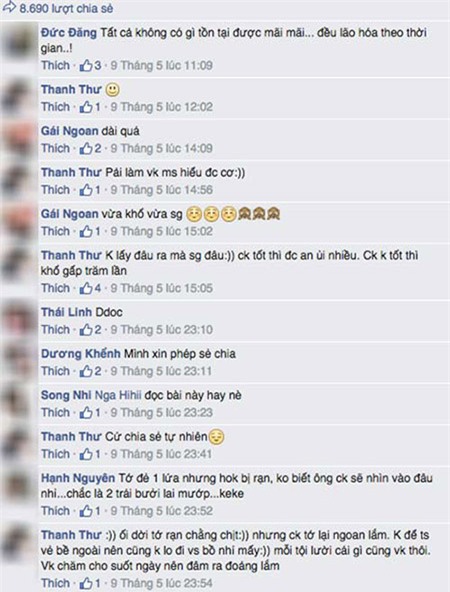Screen dimensions: 450x592
Task: Open the Hạnh Nguyên profile name link
Action: coord(78,478)
